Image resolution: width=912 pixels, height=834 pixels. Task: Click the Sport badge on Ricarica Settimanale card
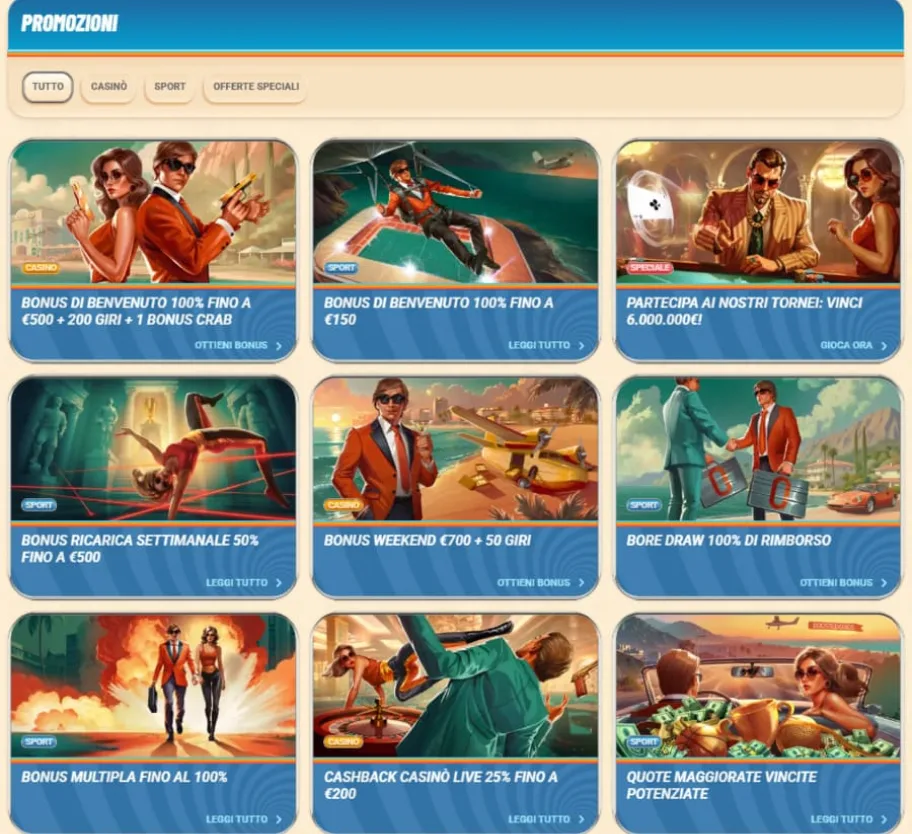point(39,505)
